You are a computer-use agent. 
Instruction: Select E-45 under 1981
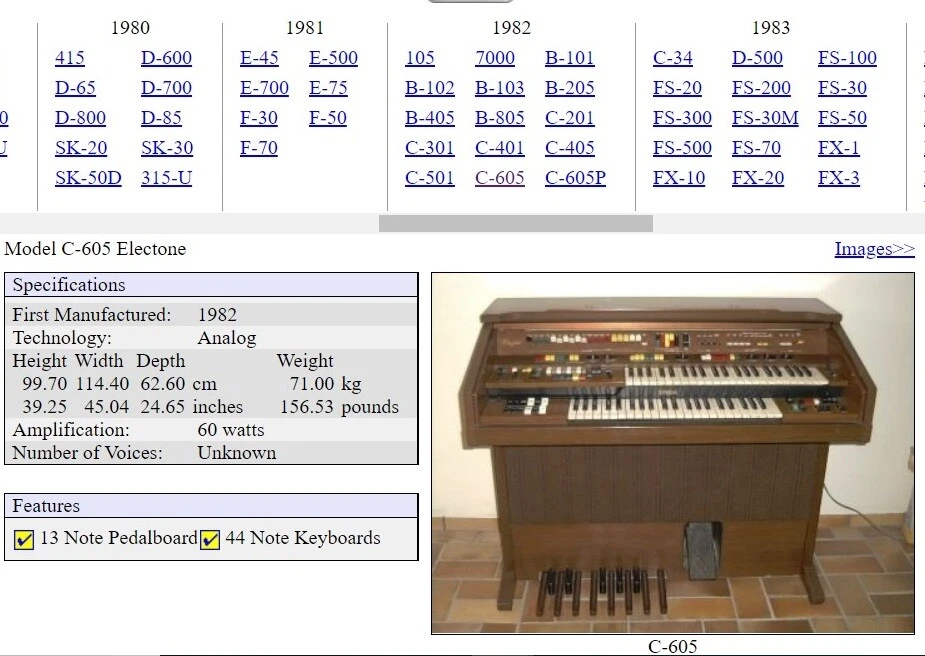click(x=260, y=58)
